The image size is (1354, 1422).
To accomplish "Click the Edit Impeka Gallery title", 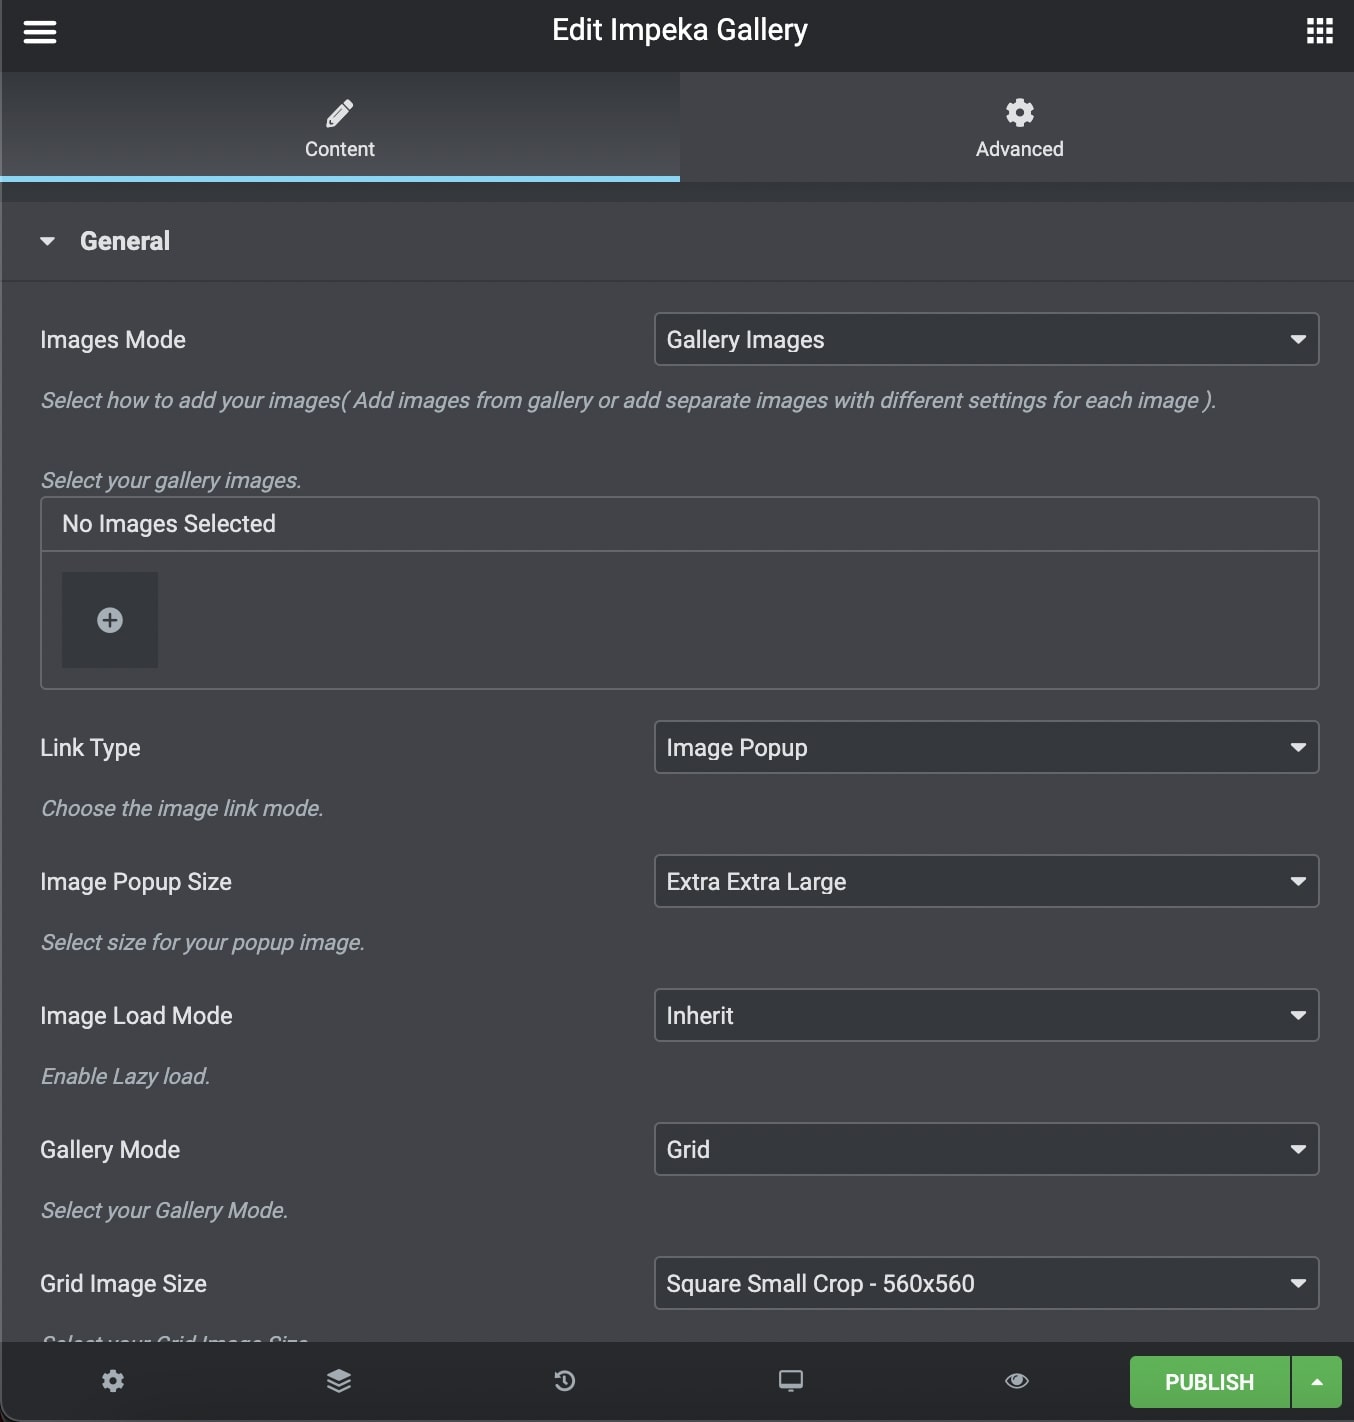I will (x=680, y=30).
